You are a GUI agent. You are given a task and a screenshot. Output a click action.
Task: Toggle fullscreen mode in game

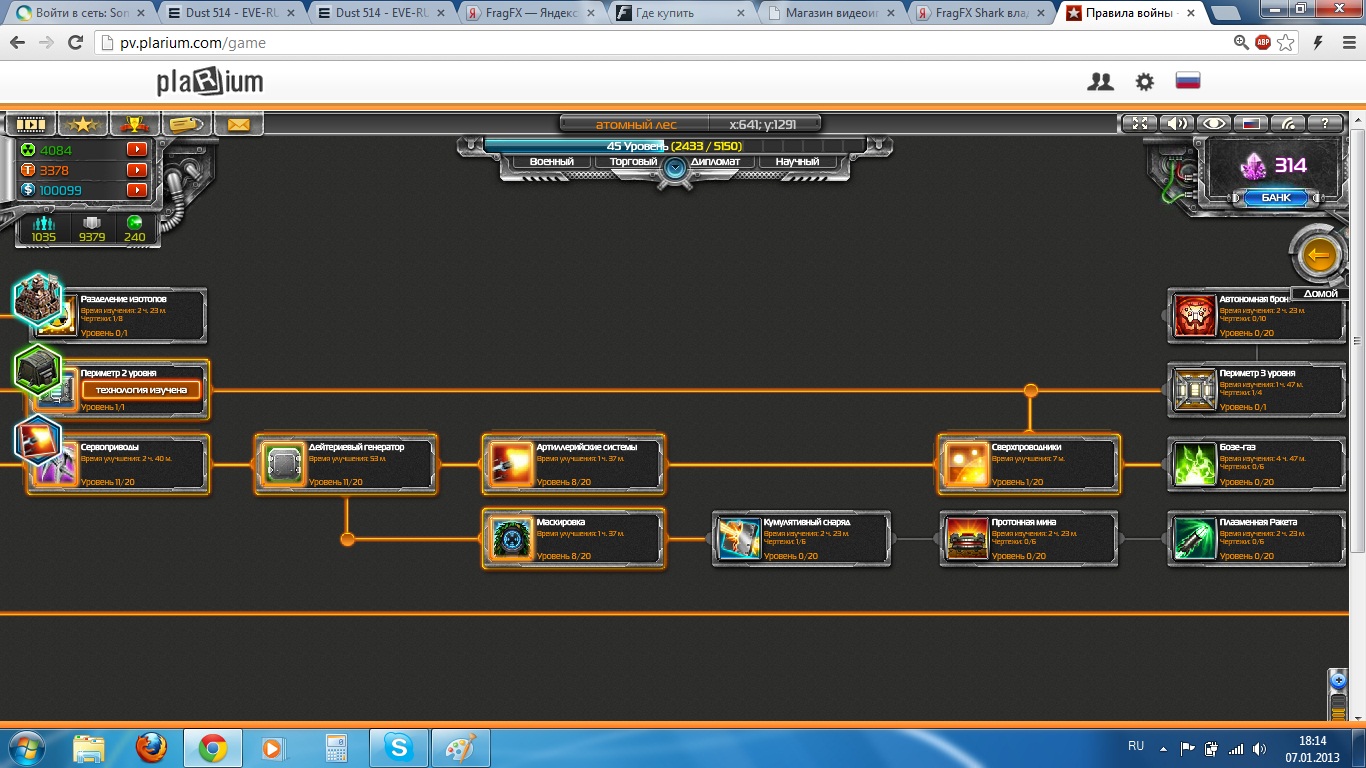1138,124
